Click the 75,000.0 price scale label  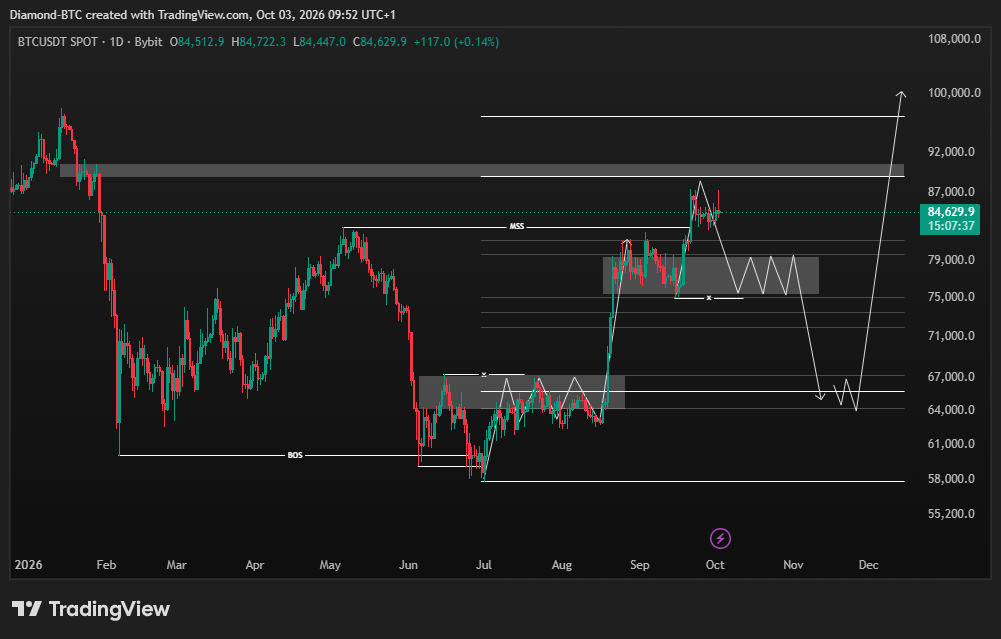951,297
